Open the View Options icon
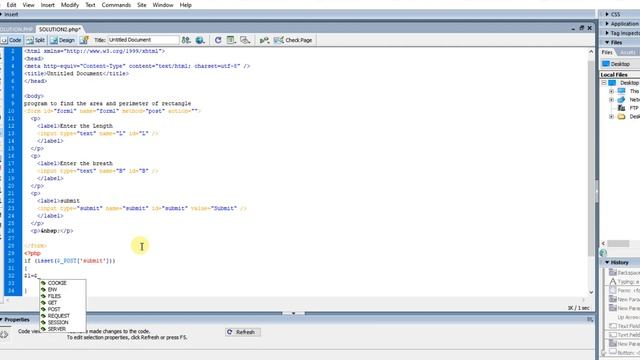This screenshot has height=360, width=640. pyautogui.click(x=231, y=40)
